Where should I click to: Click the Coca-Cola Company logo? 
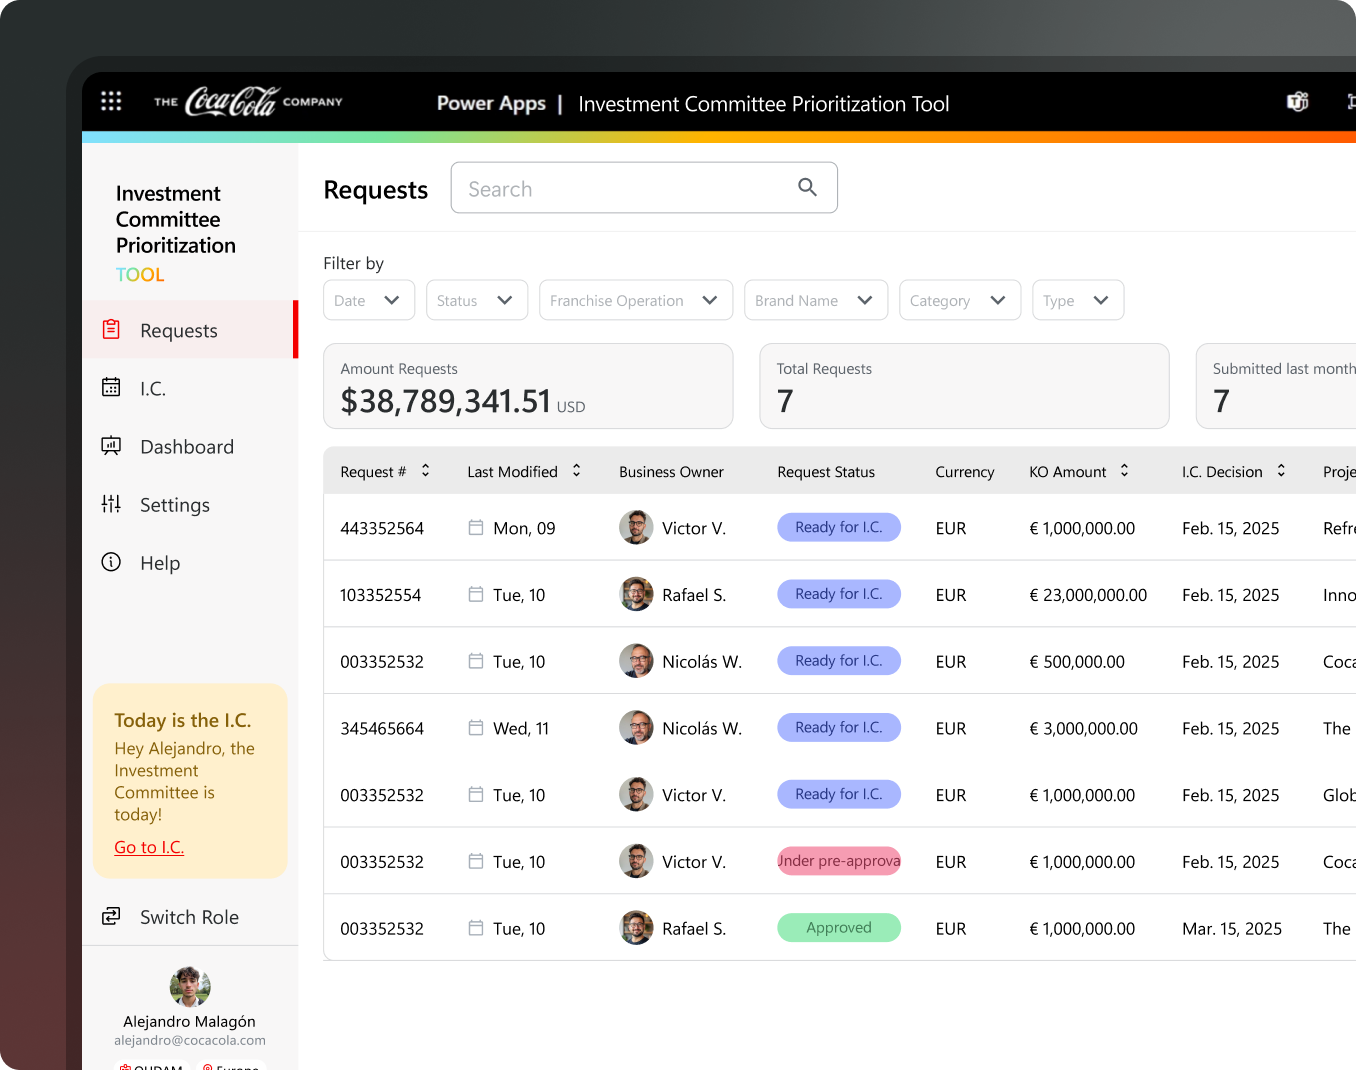click(248, 101)
